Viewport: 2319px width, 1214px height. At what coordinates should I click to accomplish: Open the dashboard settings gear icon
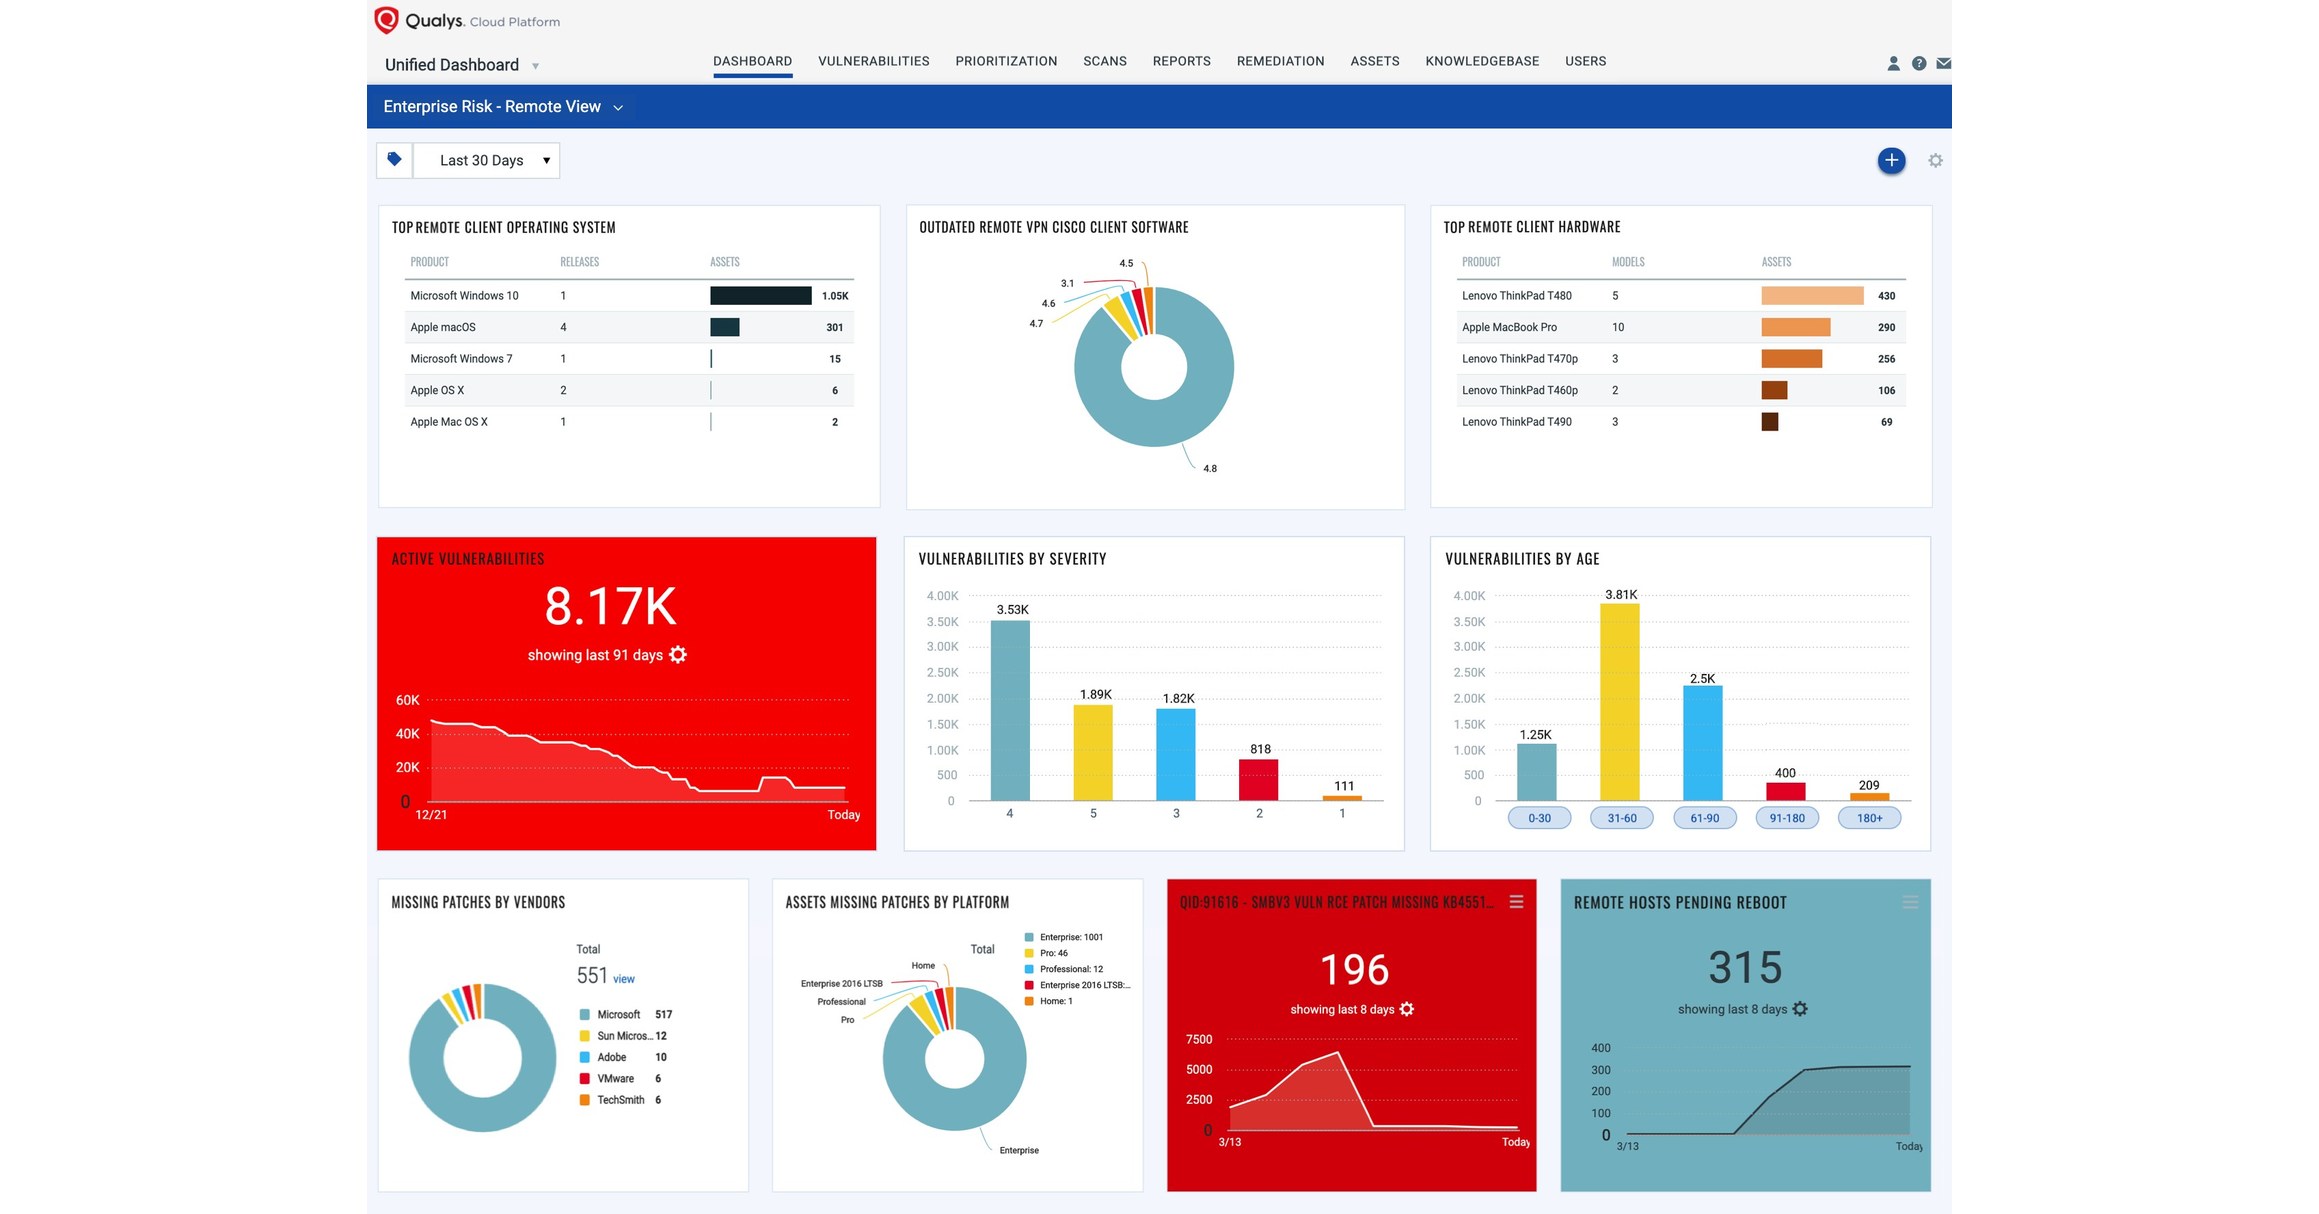pos(1935,160)
